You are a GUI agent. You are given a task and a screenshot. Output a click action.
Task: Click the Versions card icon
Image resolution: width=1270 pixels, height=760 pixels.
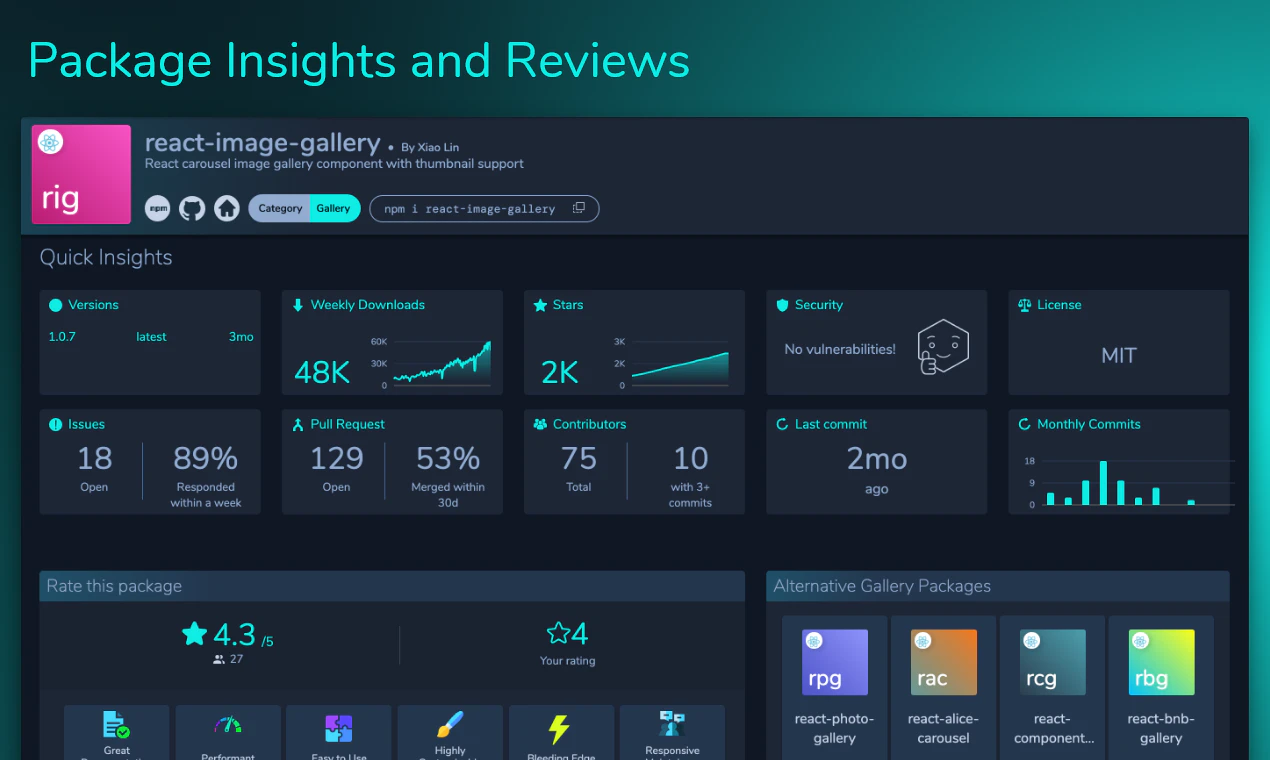[x=56, y=305]
